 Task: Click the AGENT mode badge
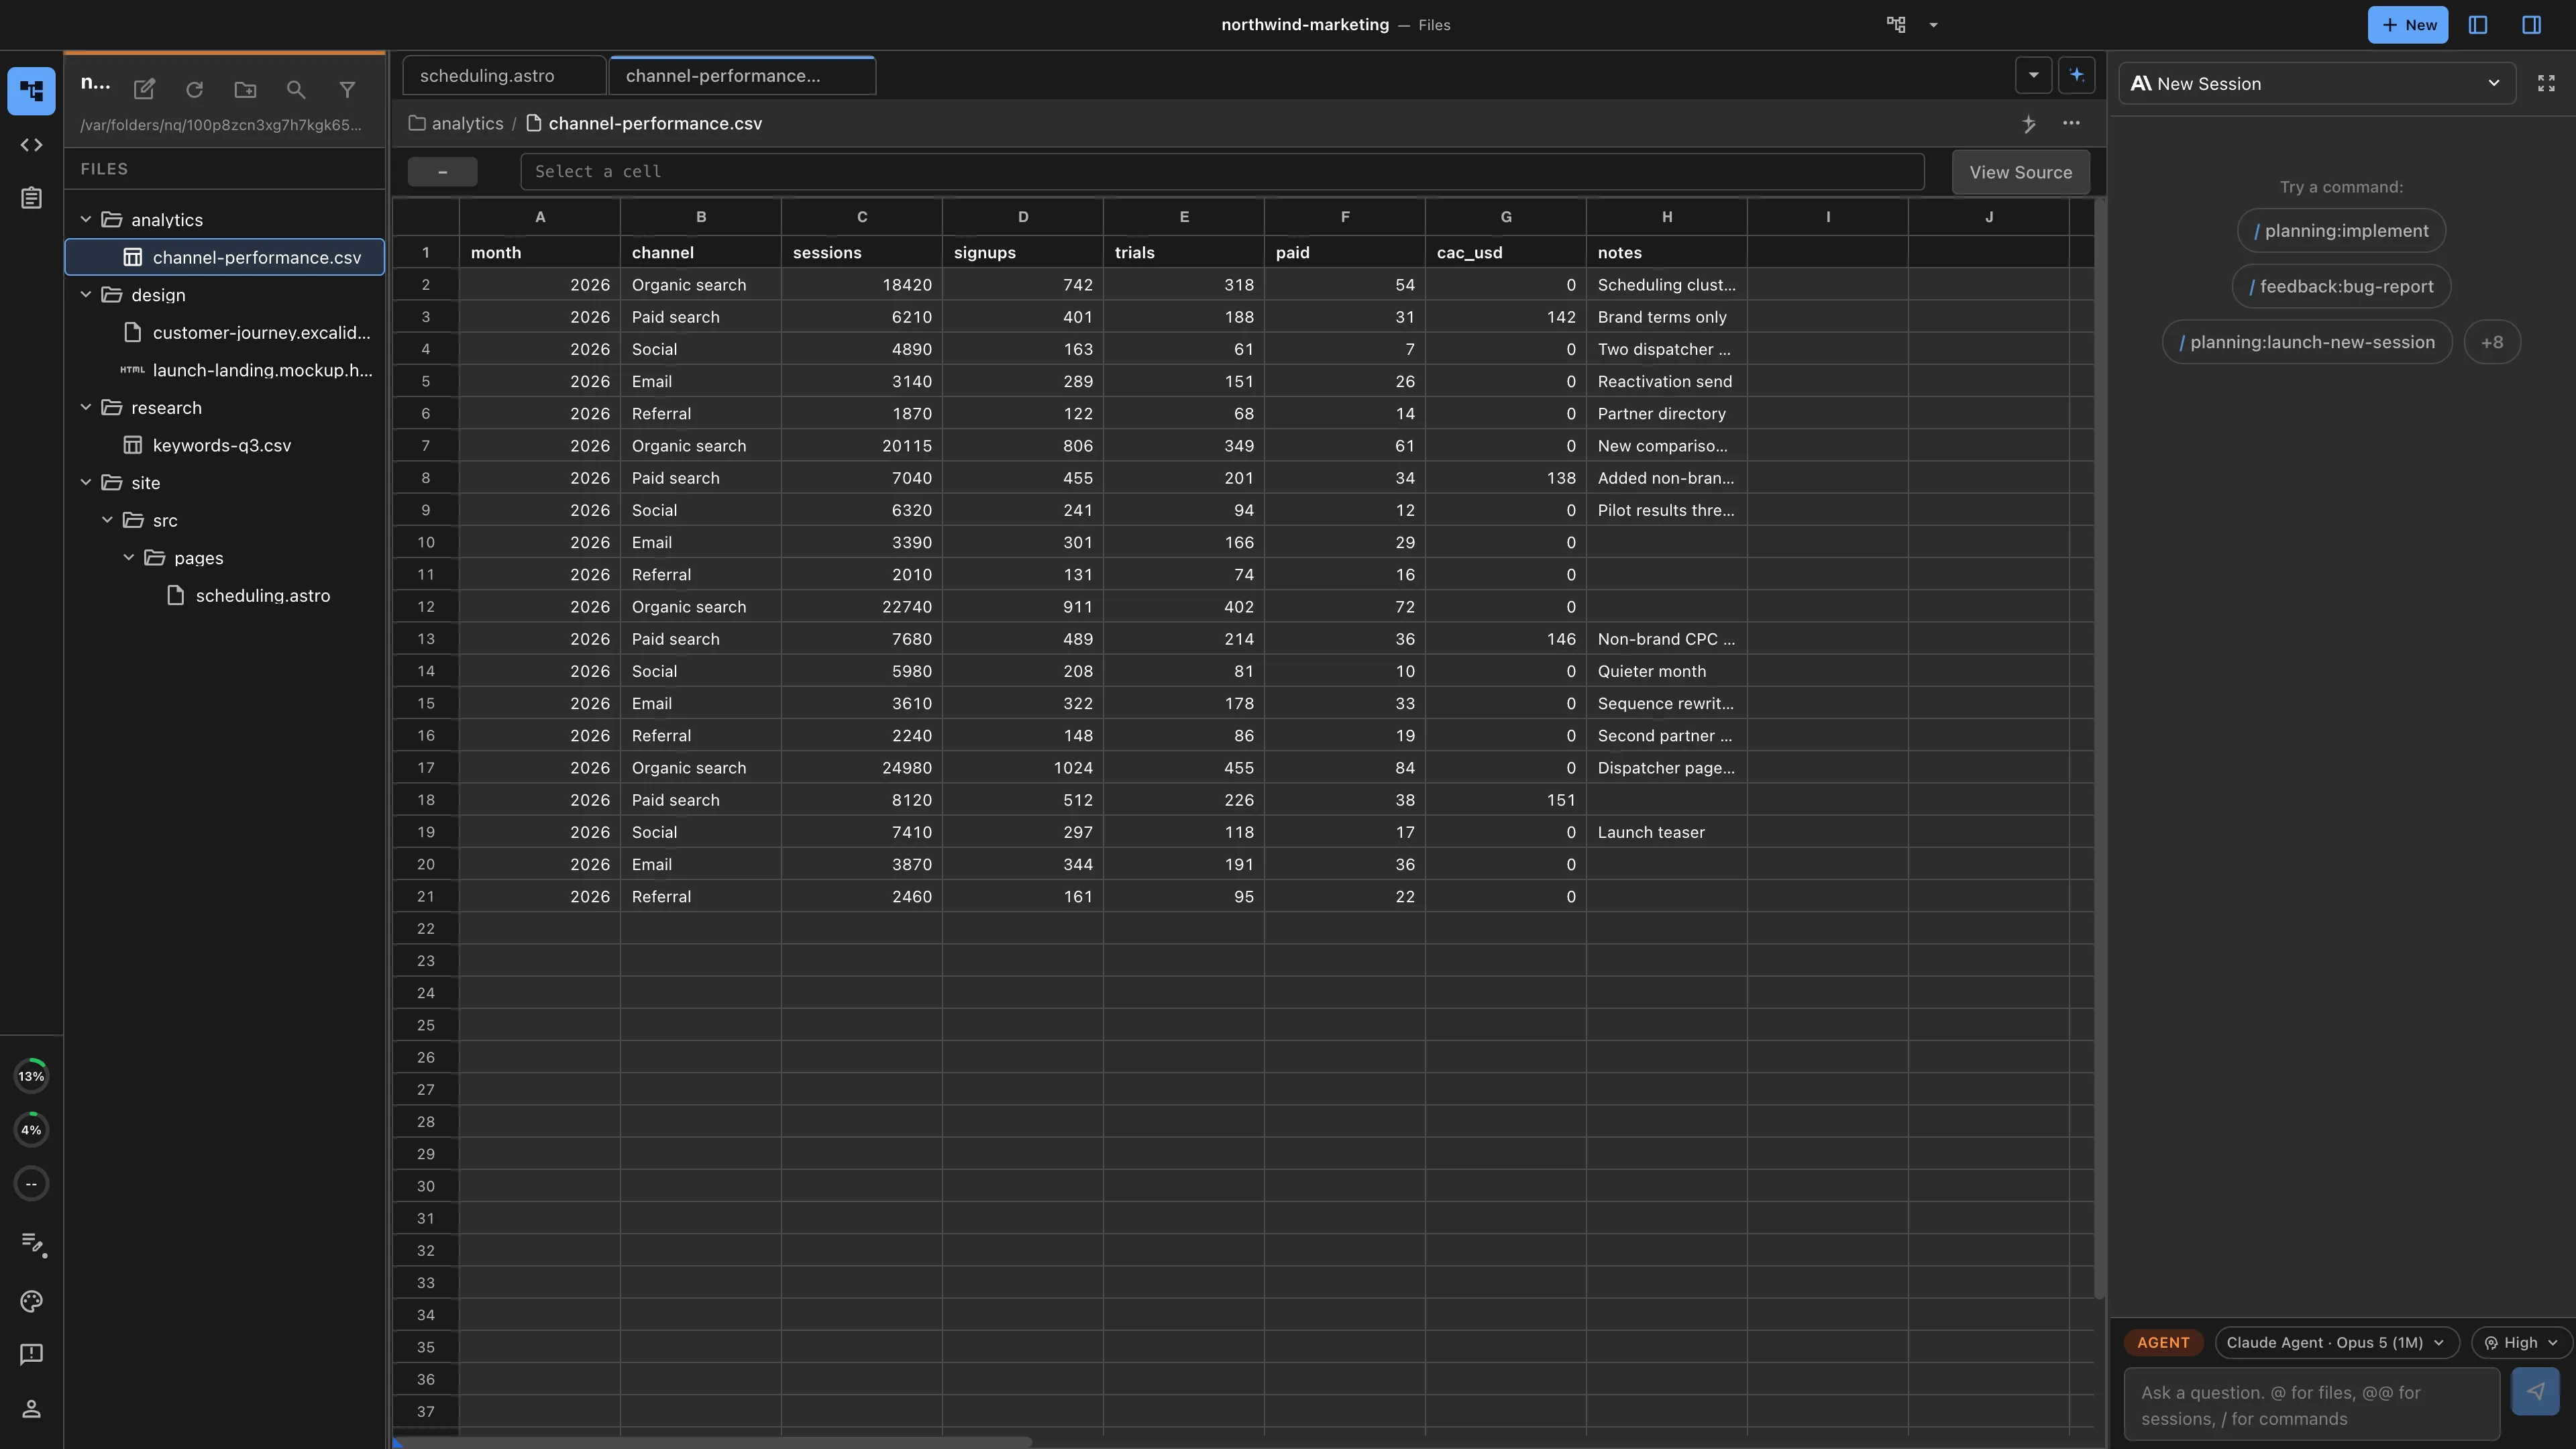click(2163, 1342)
